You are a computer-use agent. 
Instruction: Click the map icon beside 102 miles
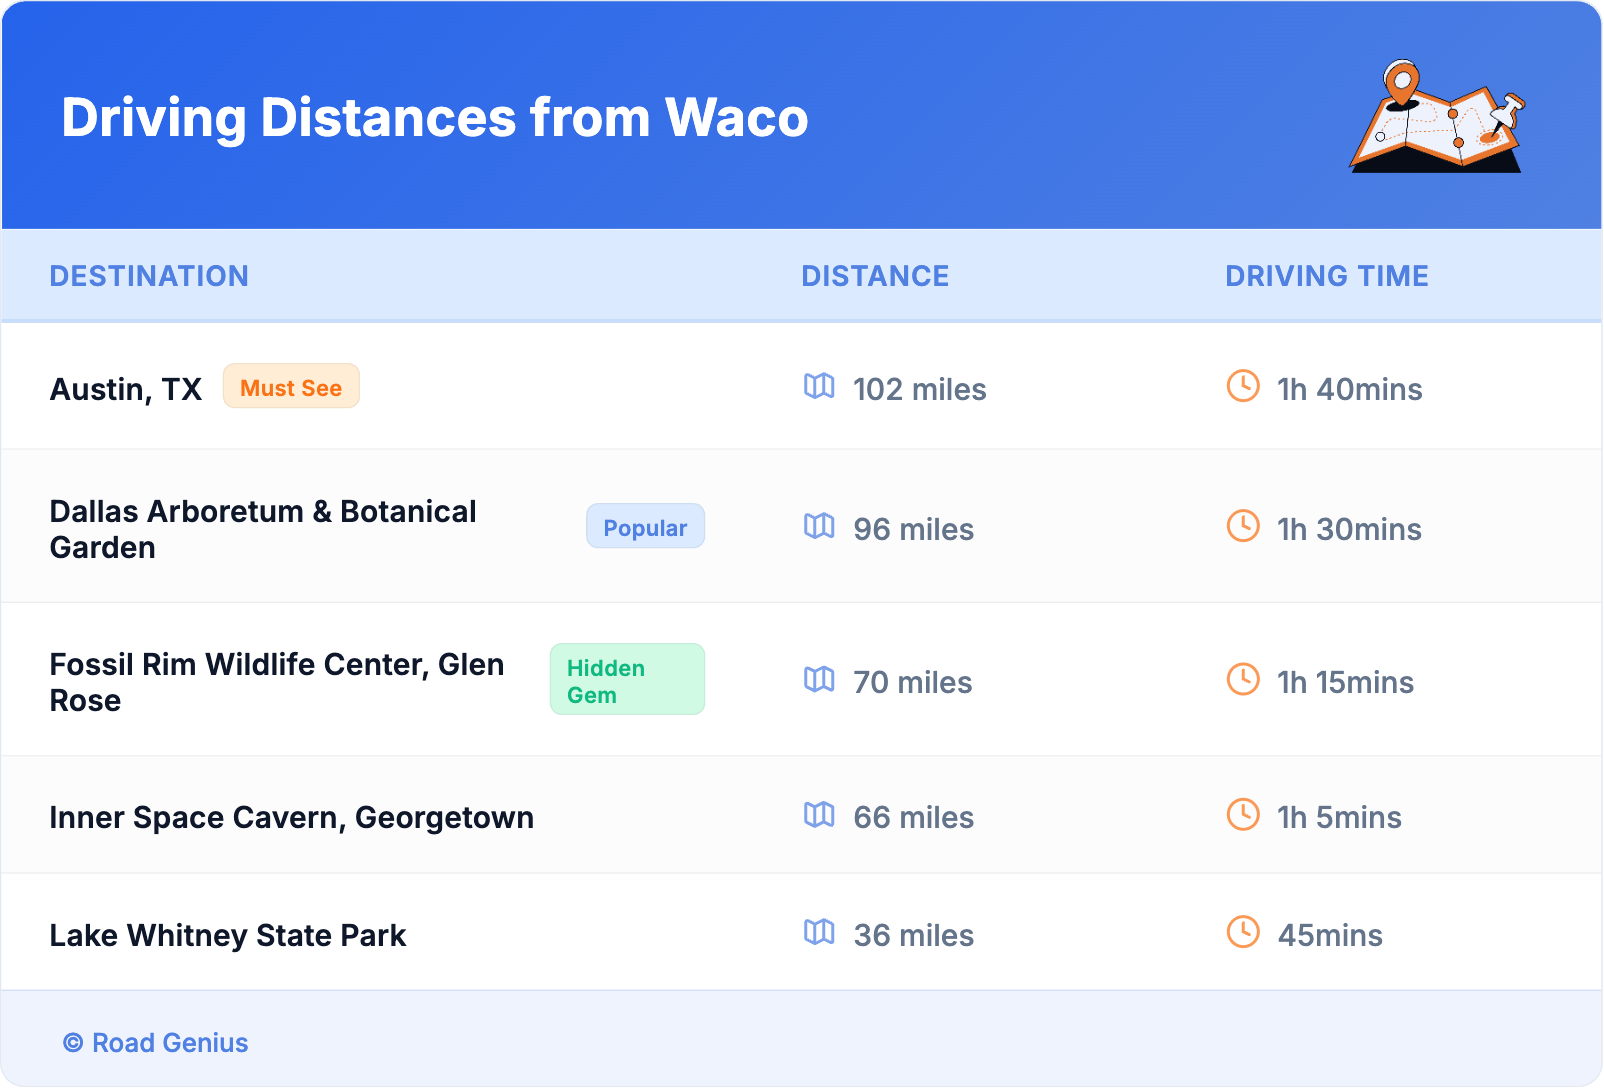pos(819,386)
